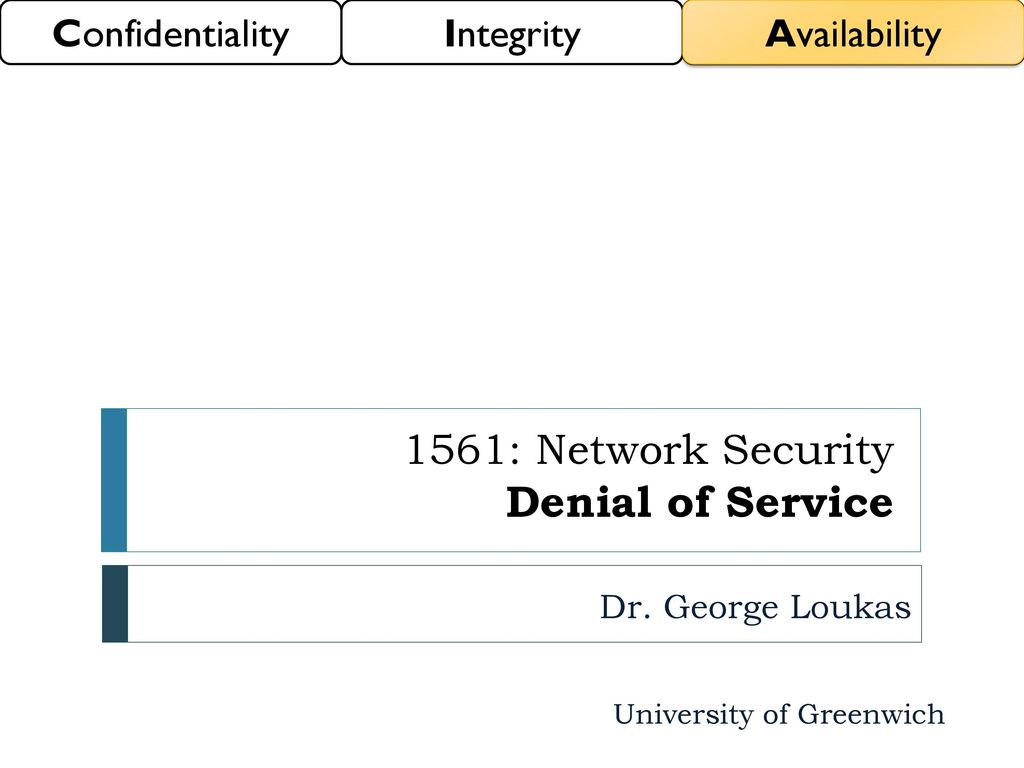This screenshot has width=1024, height=768.
Task: Click the 'Dr.' prefix in author line
Action: pyautogui.click(x=626, y=607)
